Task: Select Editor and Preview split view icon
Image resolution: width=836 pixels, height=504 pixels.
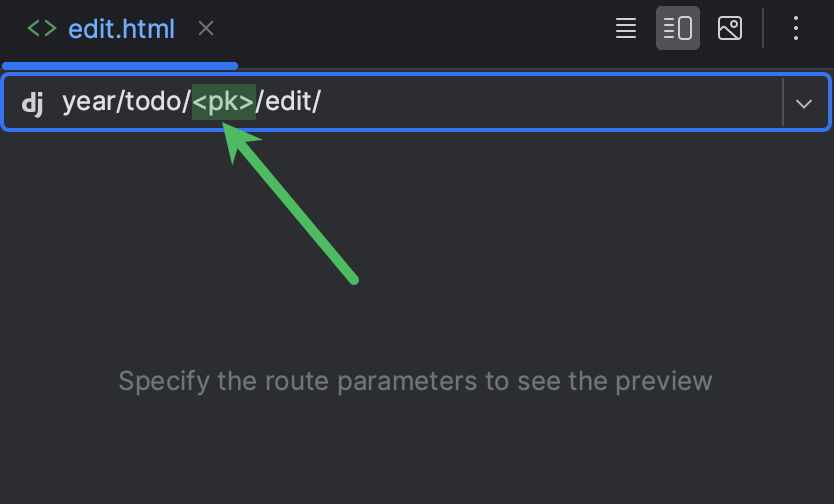Action: tap(678, 28)
